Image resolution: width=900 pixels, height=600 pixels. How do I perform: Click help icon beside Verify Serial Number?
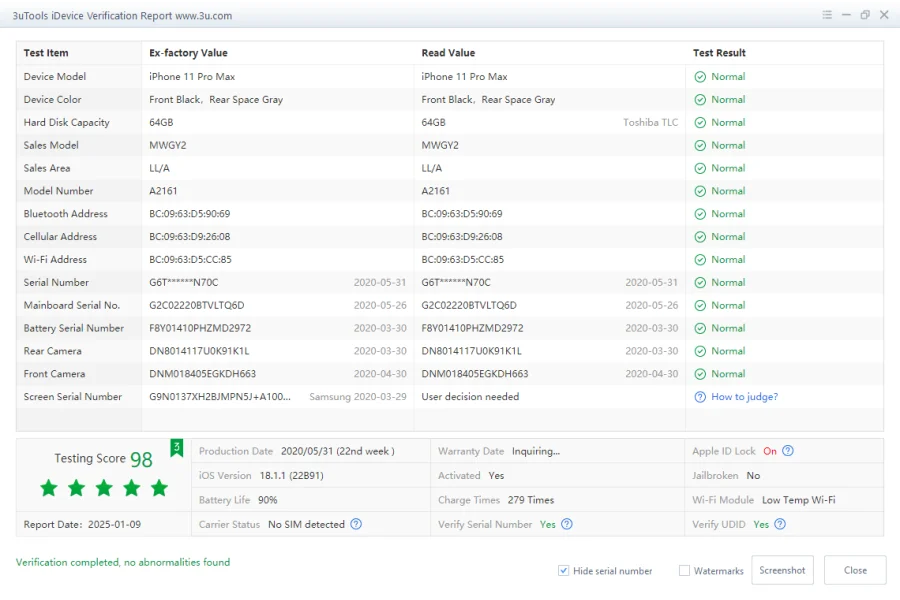click(567, 524)
